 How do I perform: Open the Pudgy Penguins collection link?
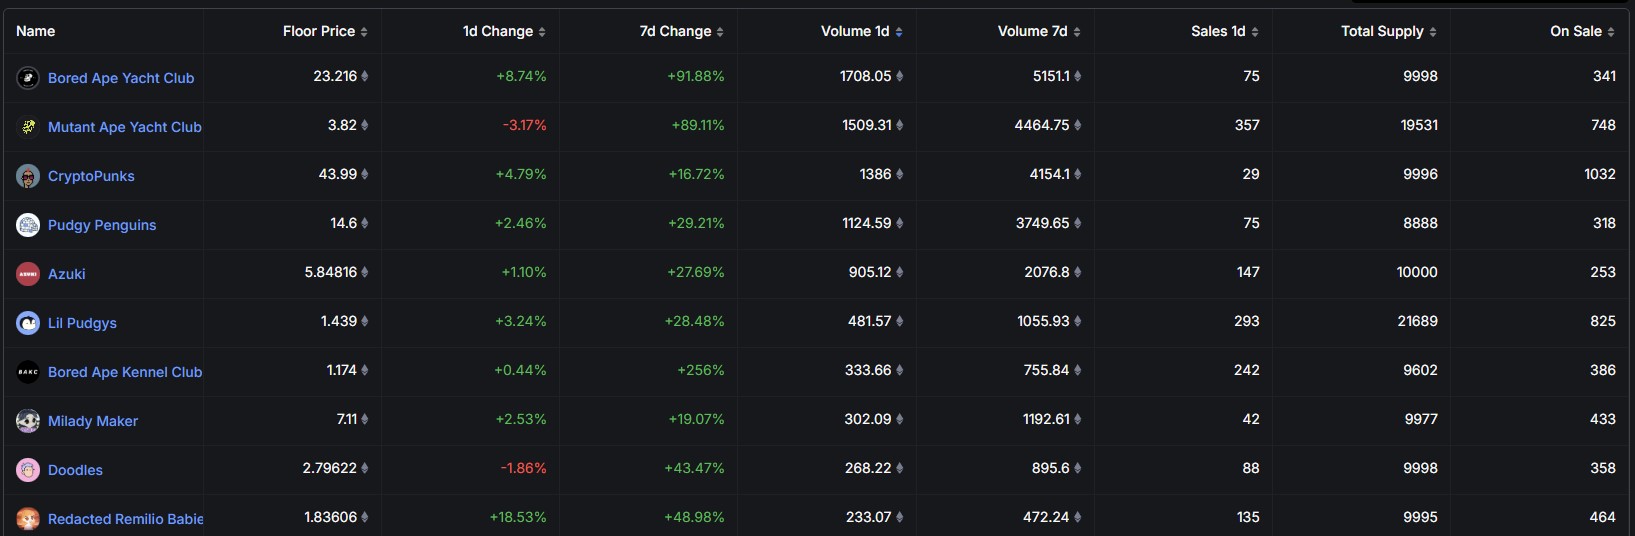[x=102, y=225]
